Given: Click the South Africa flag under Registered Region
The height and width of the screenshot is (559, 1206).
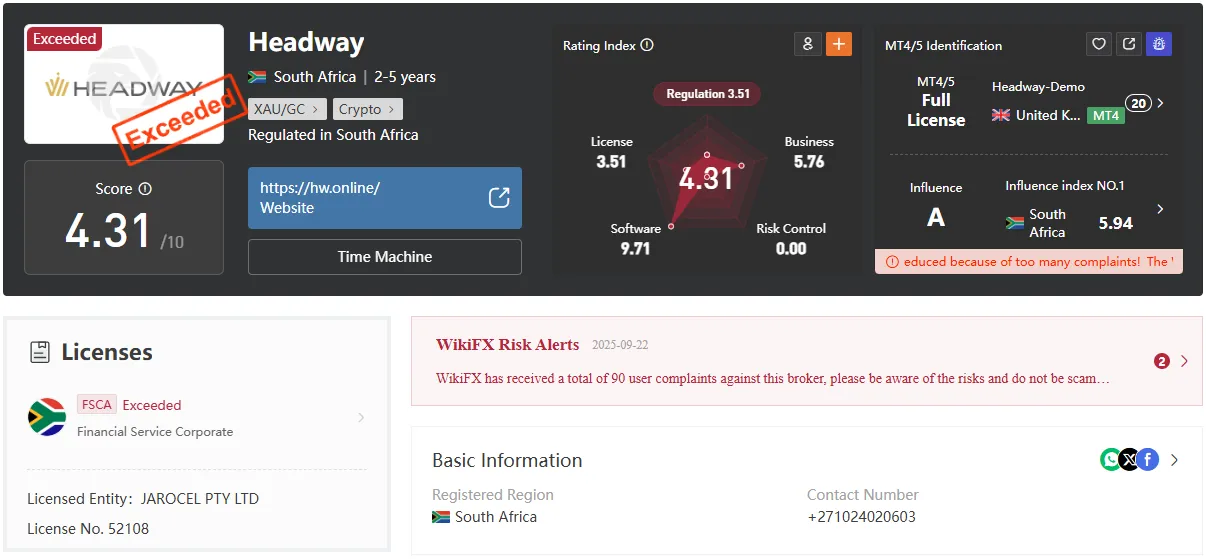Looking at the screenshot, I should coord(441,517).
